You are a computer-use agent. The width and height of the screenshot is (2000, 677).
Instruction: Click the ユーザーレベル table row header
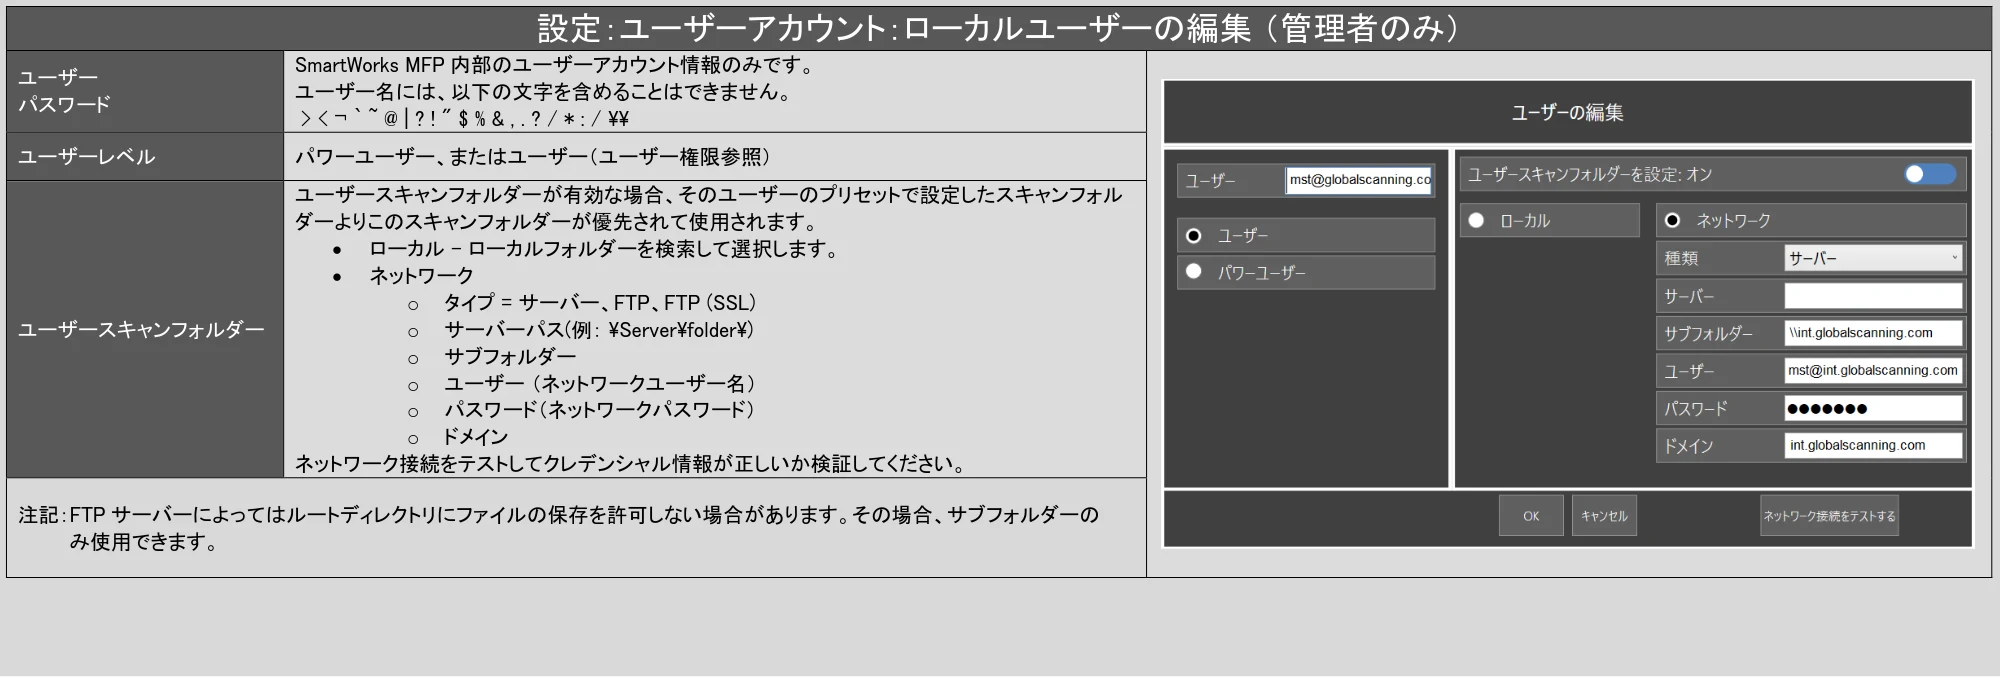coord(145,157)
